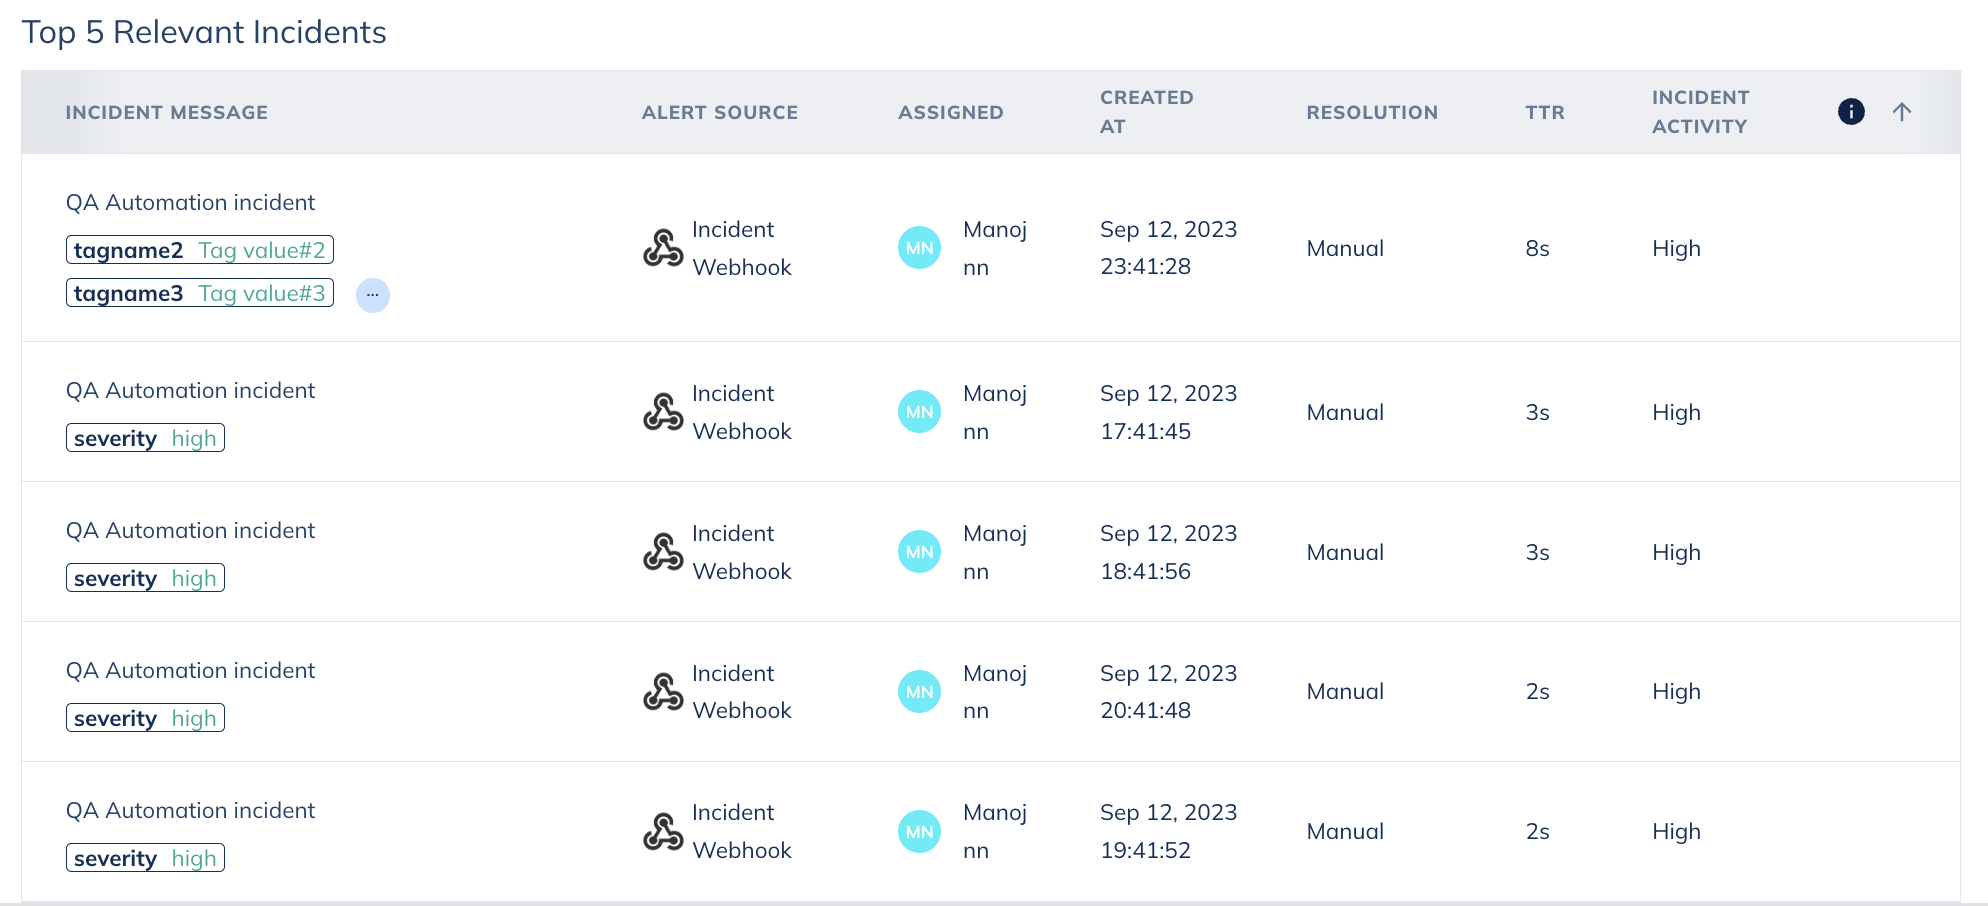Click the MN avatar on the bottom row
Viewport: 1988px width, 906px height.
tap(918, 830)
